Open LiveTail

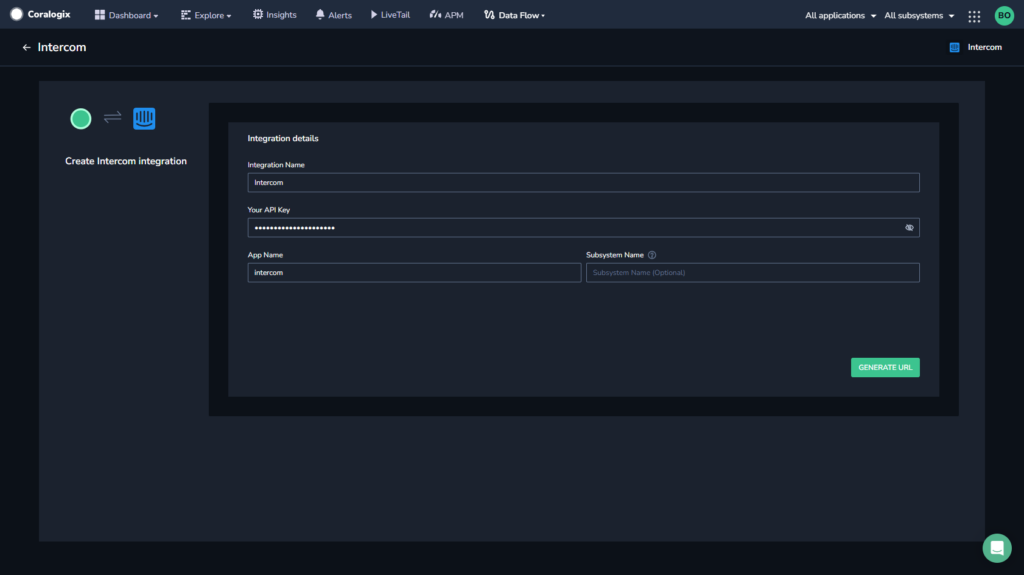point(391,14)
